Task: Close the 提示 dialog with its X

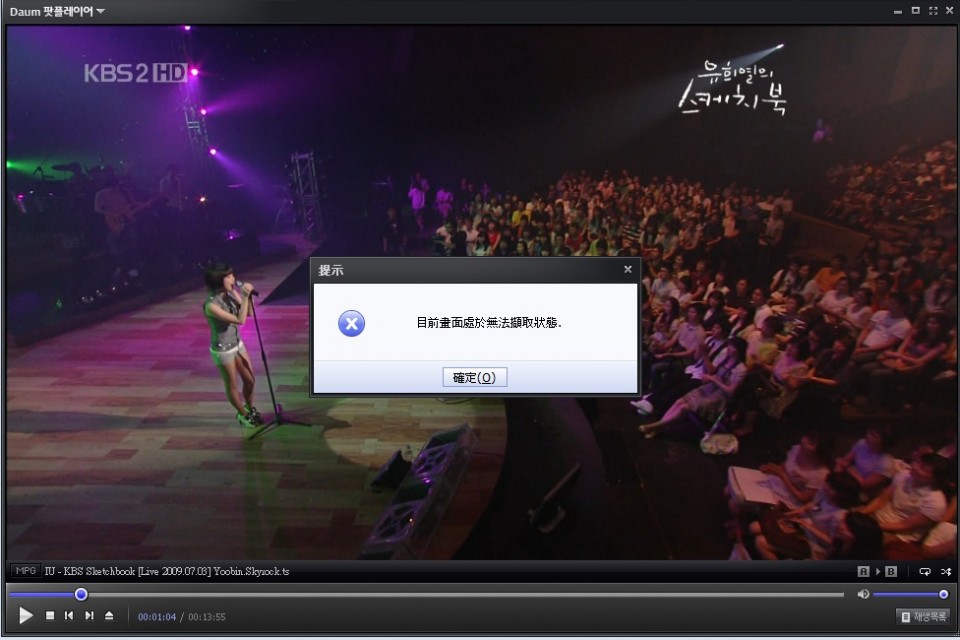Action: [628, 269]
